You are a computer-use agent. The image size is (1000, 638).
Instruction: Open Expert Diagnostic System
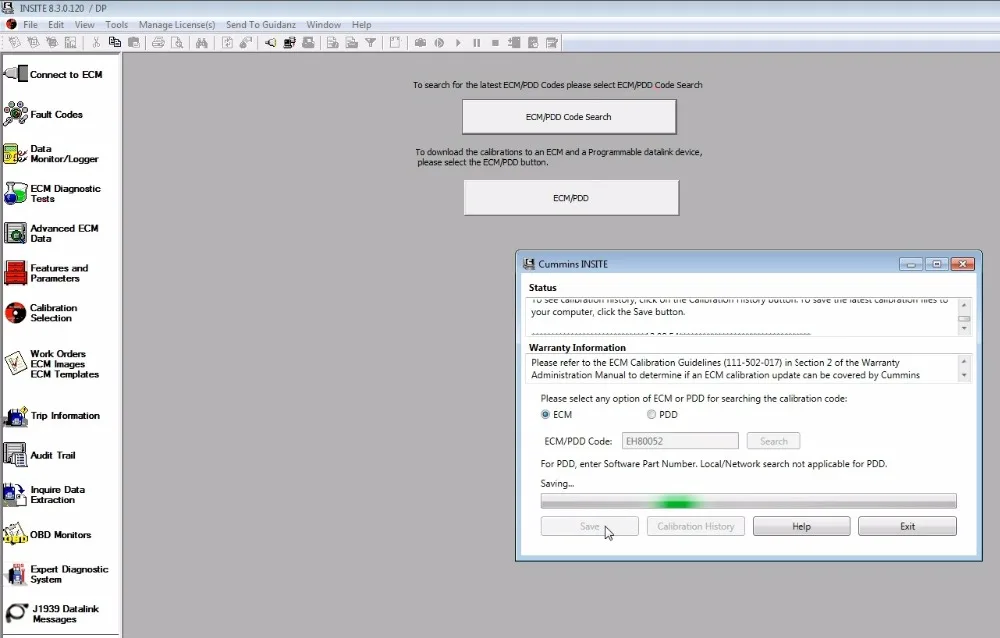tap(56, 574)
